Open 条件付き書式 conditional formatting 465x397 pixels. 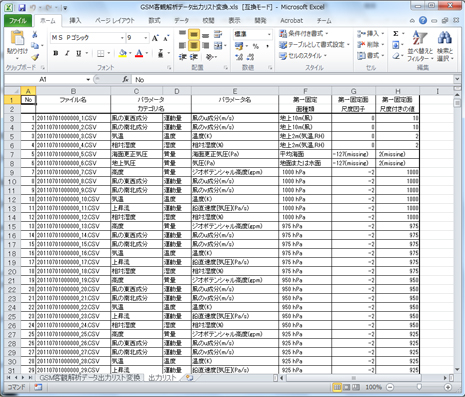(304, 33)
